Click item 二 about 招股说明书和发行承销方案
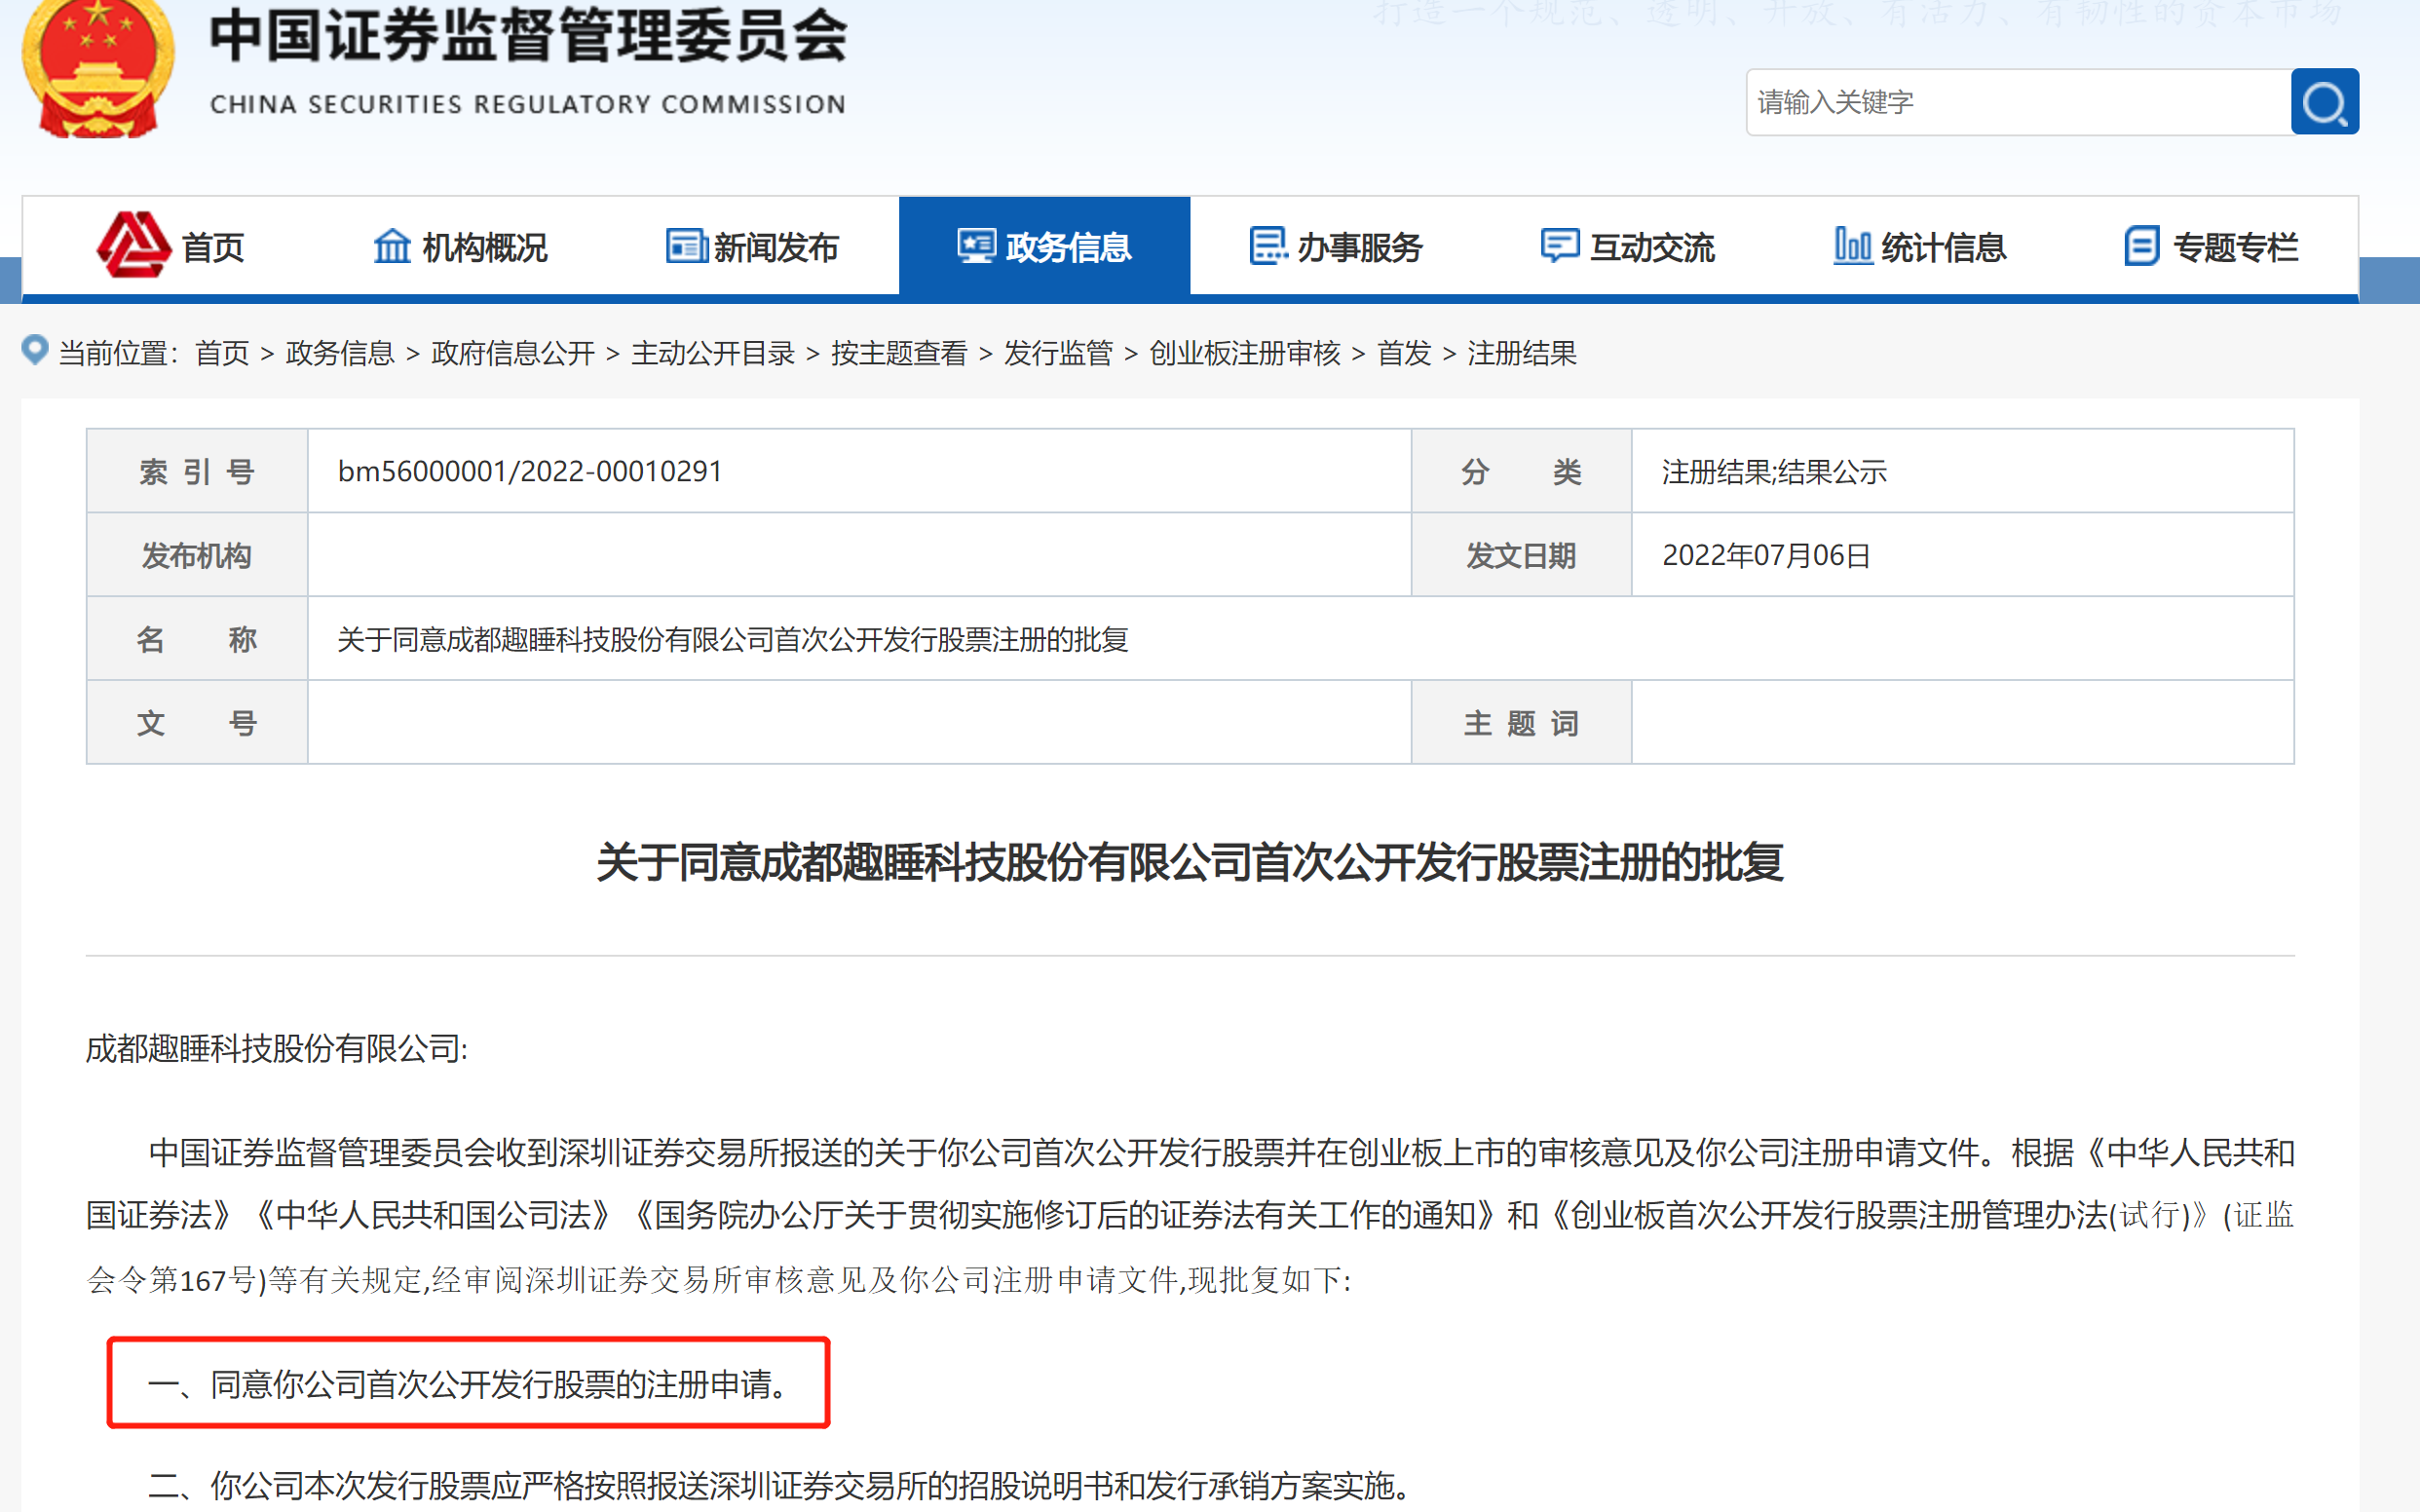 tap(780, 1486)
